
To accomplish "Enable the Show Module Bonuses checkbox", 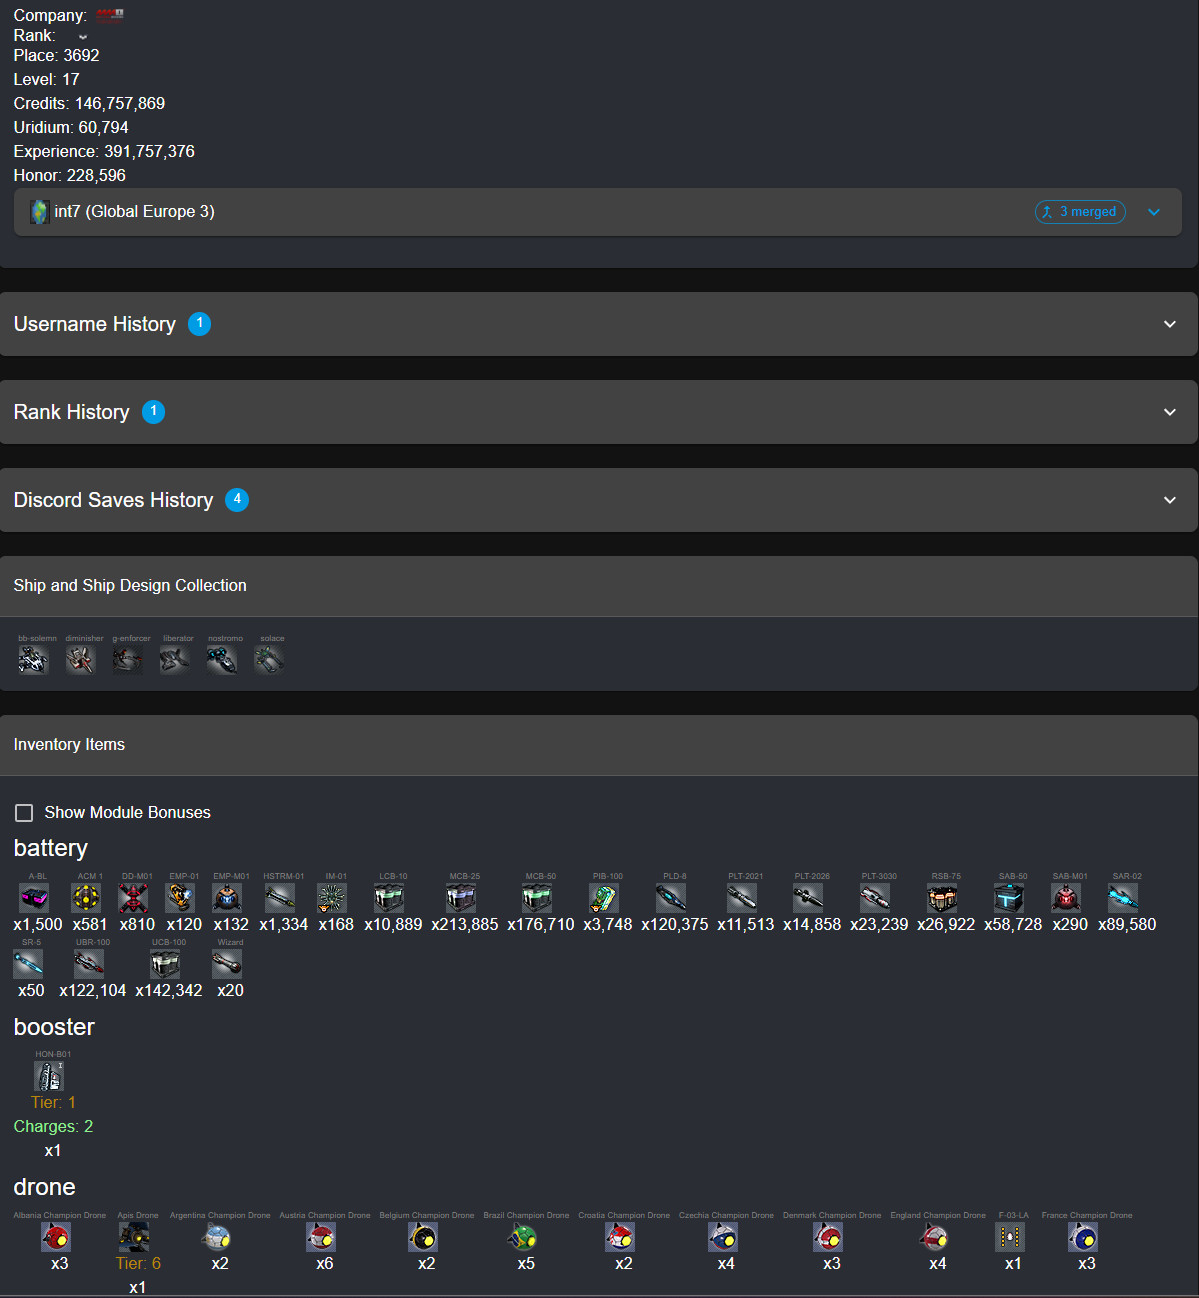I will coord(24,813).
